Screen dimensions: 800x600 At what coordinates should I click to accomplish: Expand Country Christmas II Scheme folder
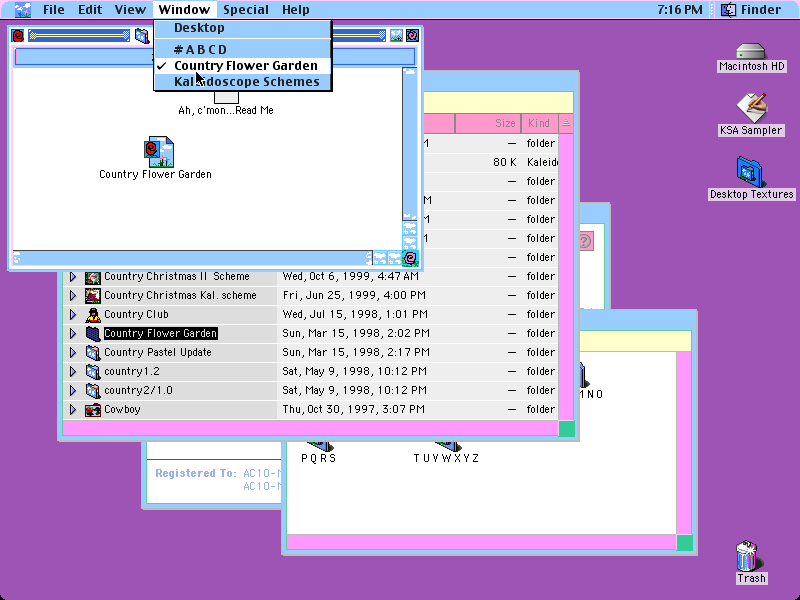point(73,277)
